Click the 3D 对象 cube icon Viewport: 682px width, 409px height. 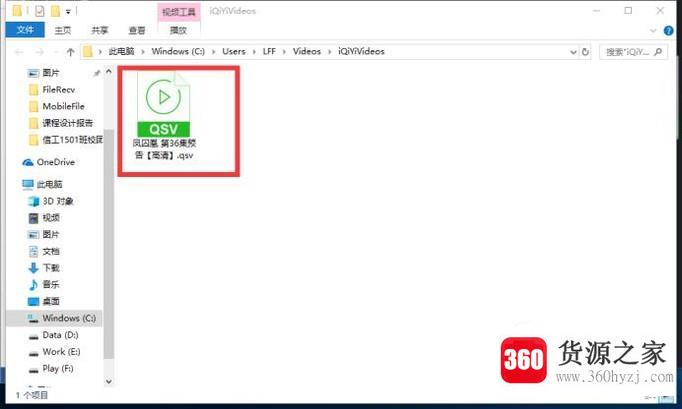pos(33,201)
